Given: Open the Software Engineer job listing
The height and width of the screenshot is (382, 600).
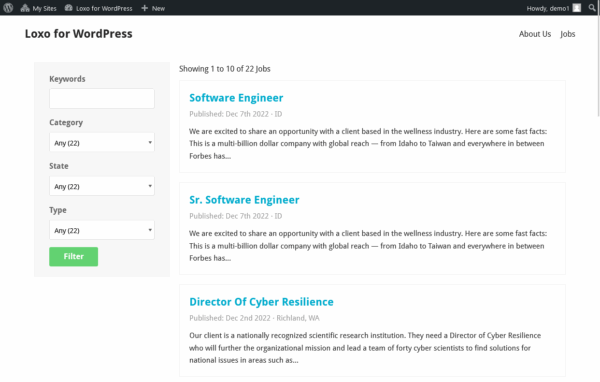Looking at the screenshot, I should click(x=236, y=98).
